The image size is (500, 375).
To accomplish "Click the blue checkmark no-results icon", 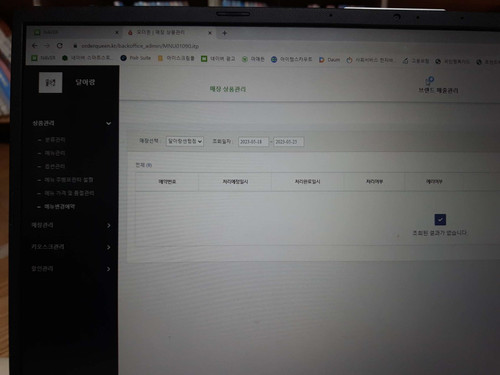I will coord(440,220).
